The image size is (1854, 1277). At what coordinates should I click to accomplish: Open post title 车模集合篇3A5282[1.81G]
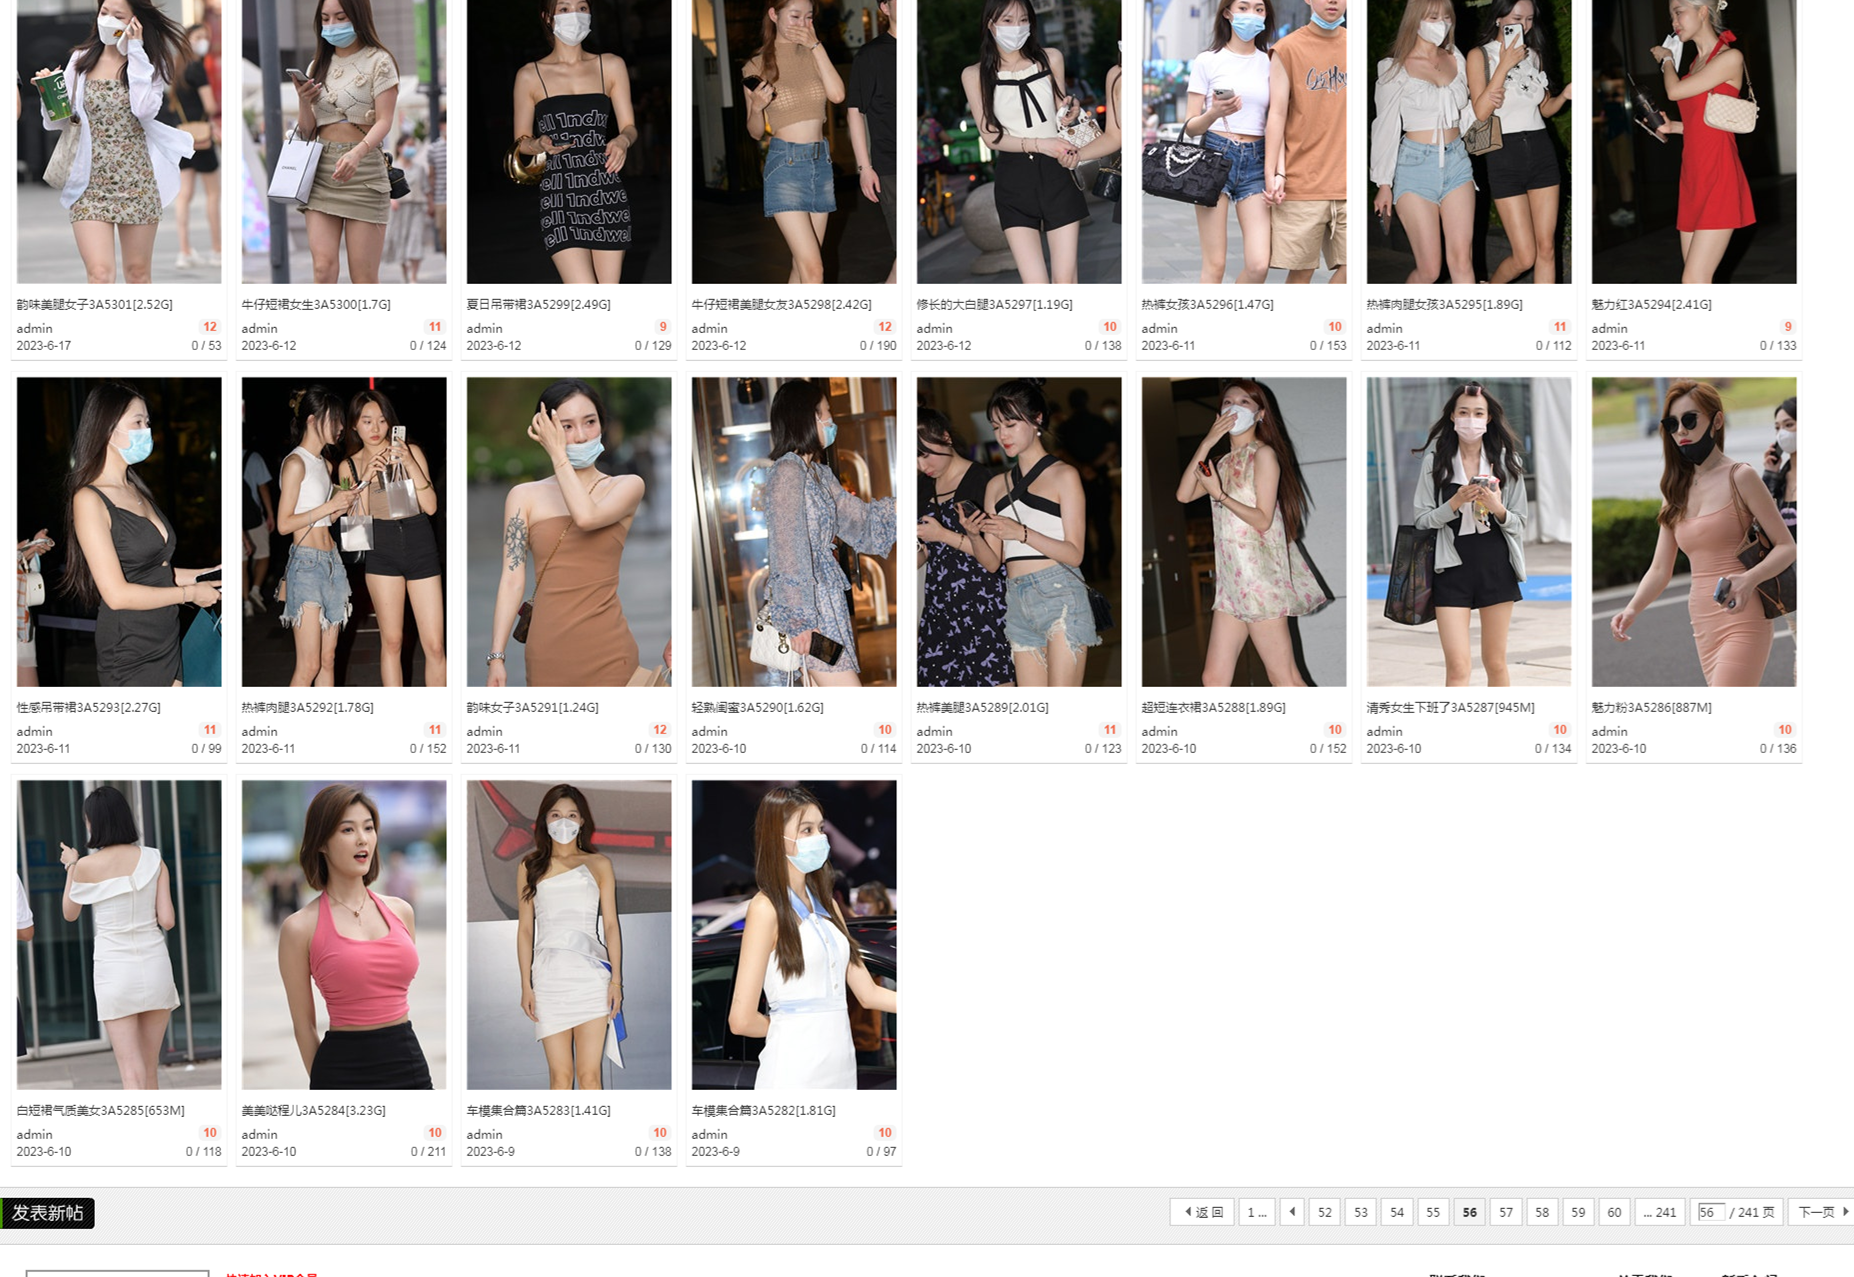coord(763,1110)
